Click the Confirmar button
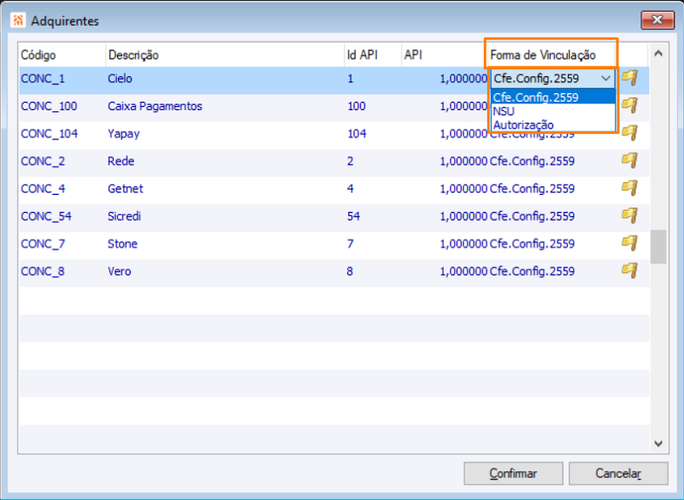Image resolution: width=684 pixels, height=500 pixels. click(x=513, y=473)
